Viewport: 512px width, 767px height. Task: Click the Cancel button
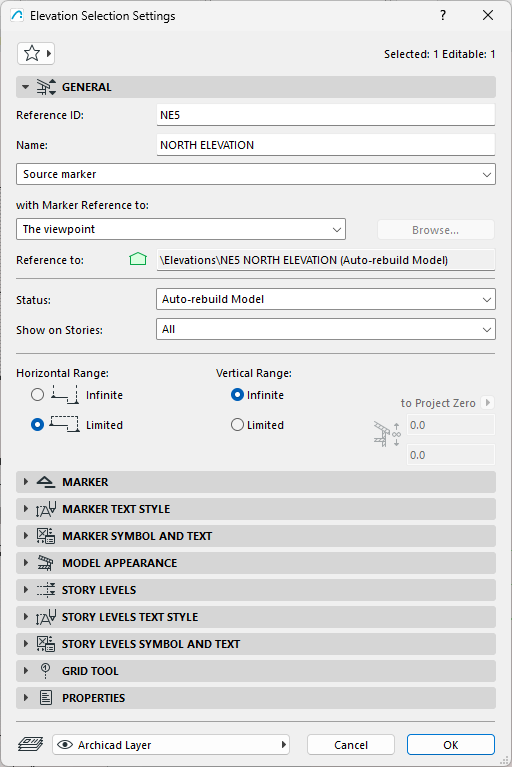[351, 745]
